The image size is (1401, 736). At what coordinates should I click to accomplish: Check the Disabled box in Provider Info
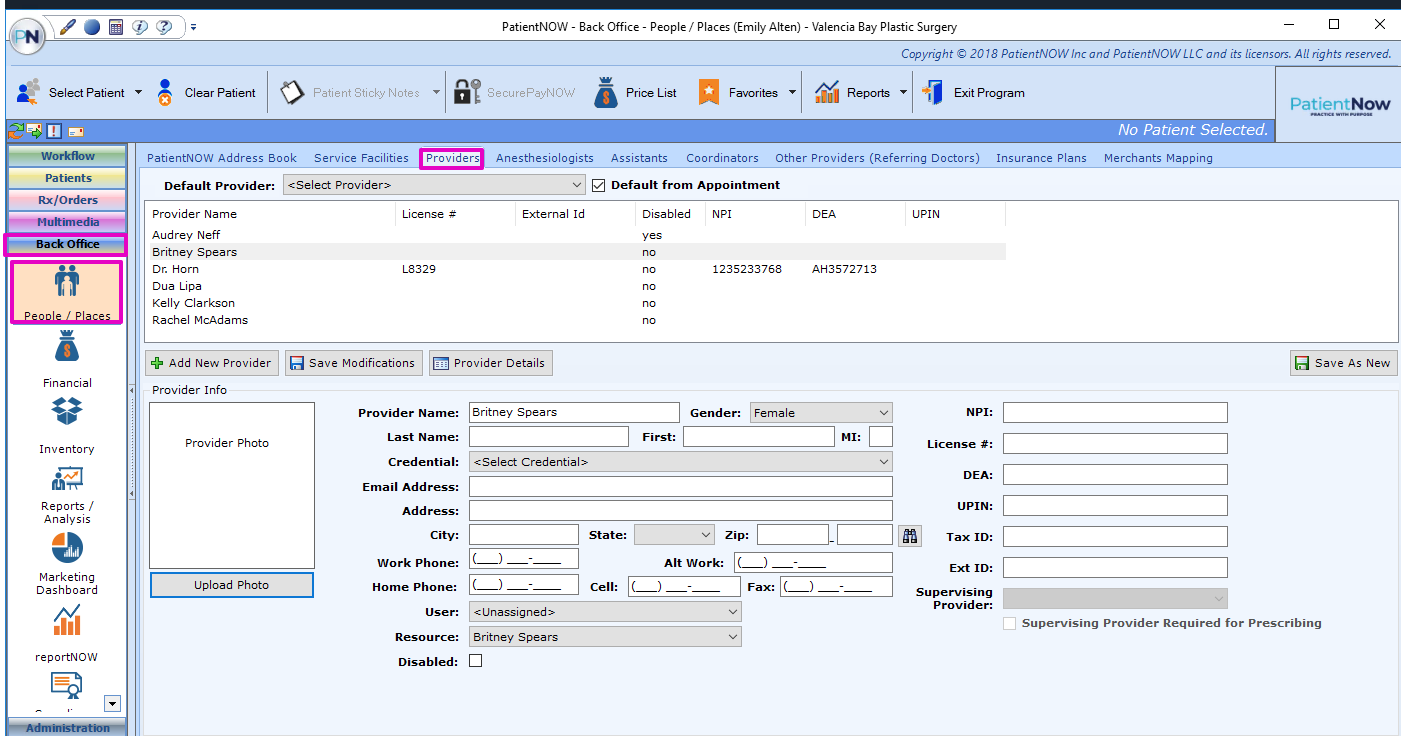[x=475, y=660]
